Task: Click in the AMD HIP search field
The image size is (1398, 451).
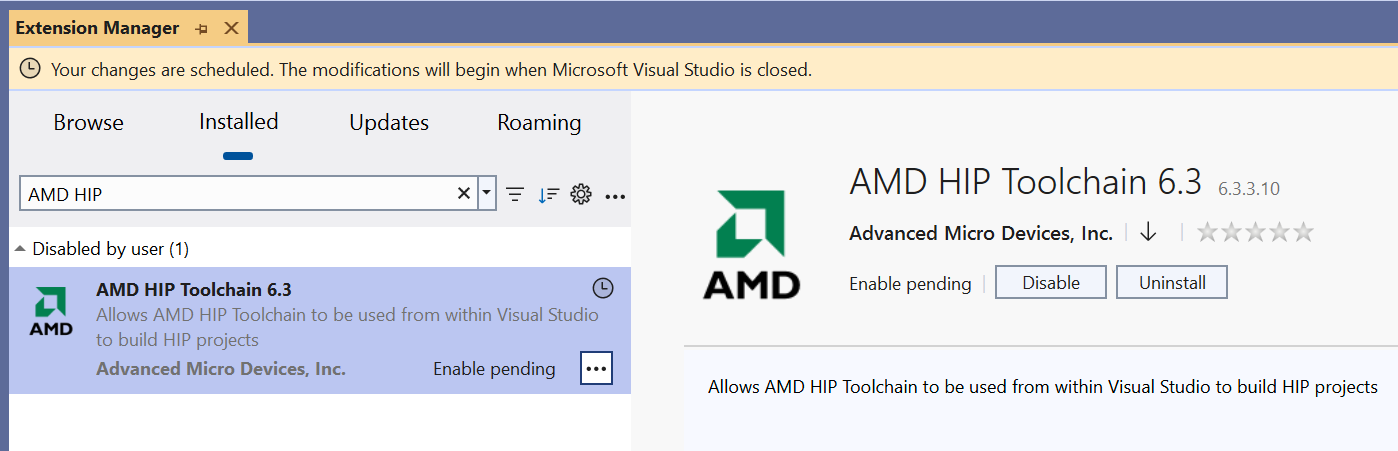Action: (240, 194)
